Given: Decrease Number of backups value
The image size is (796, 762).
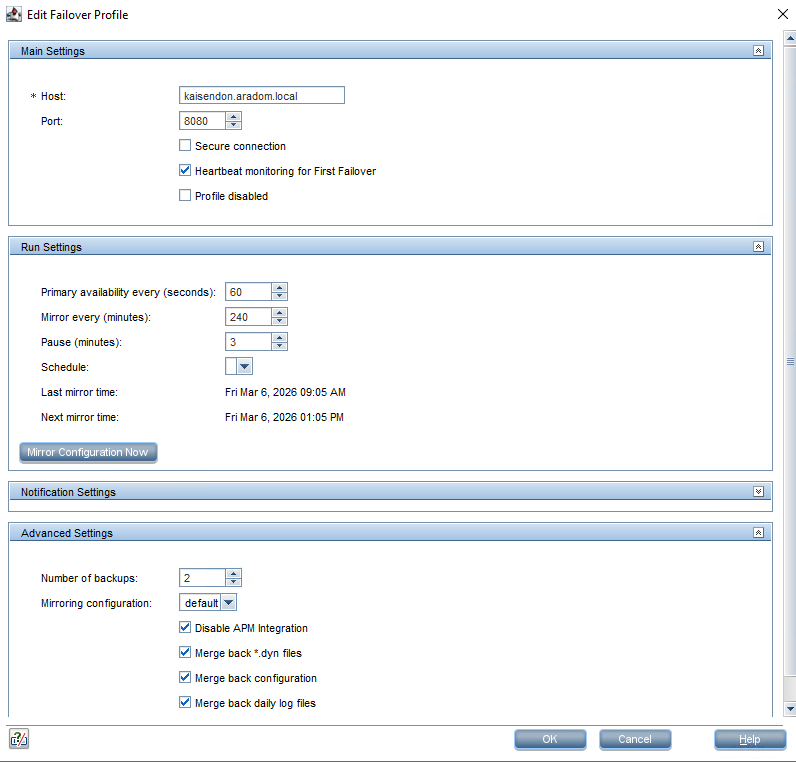Looking at the screenshot, I should [234, 582].
